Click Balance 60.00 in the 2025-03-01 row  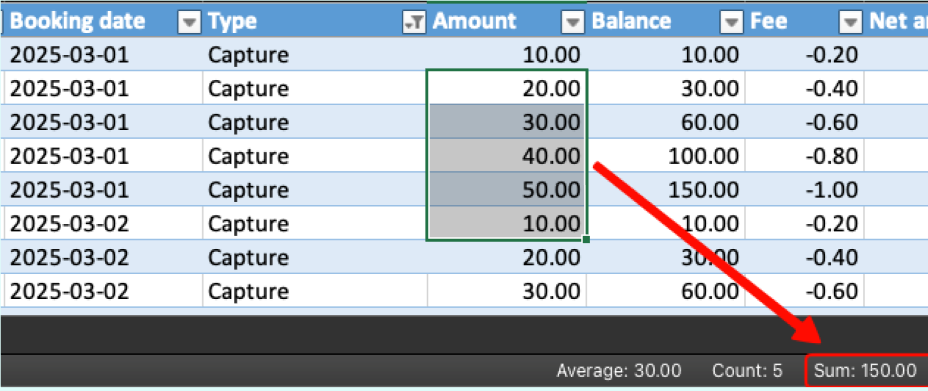coord(665,122)
